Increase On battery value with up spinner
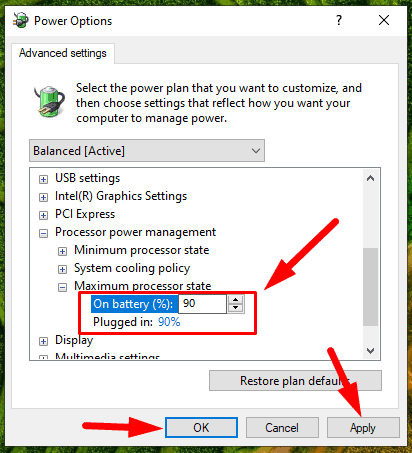Viewport: 412px width, 453px height. click(x=236, y=299)
